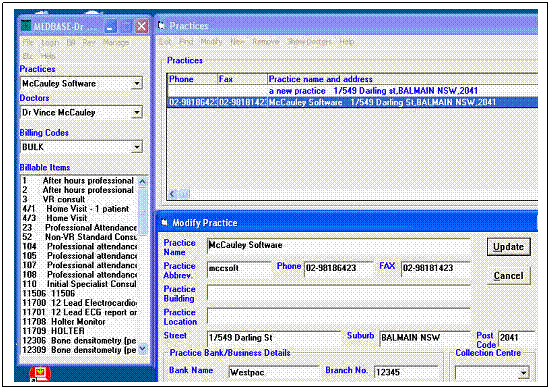Image resolution: width=551 pixels, height=390 pixels.
Task: Click the Cancel button
Action: click(508, 276)
